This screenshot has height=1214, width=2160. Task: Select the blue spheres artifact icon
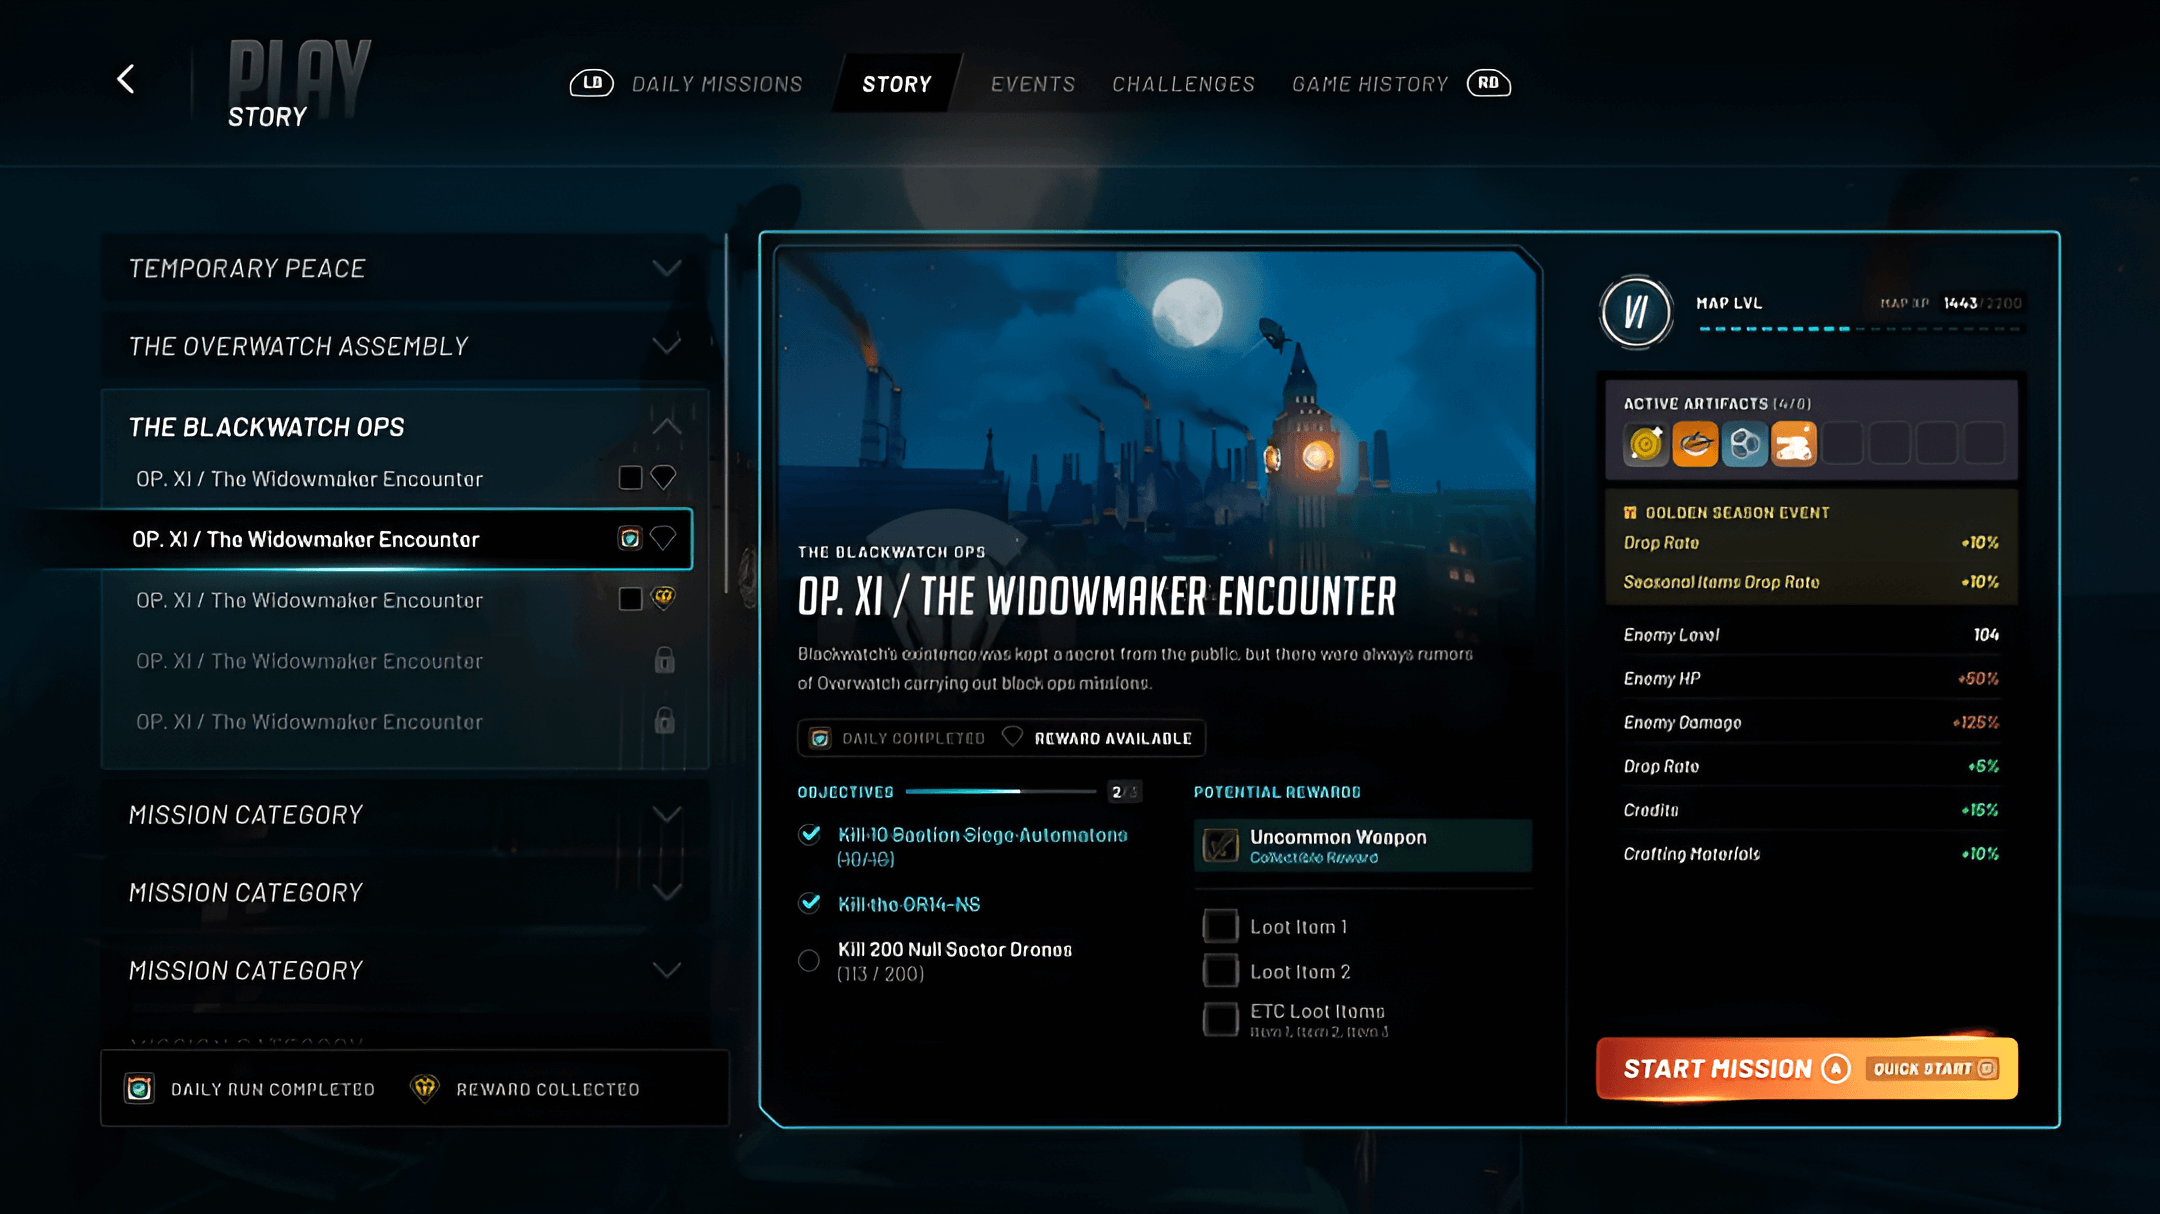[1744, 444]
